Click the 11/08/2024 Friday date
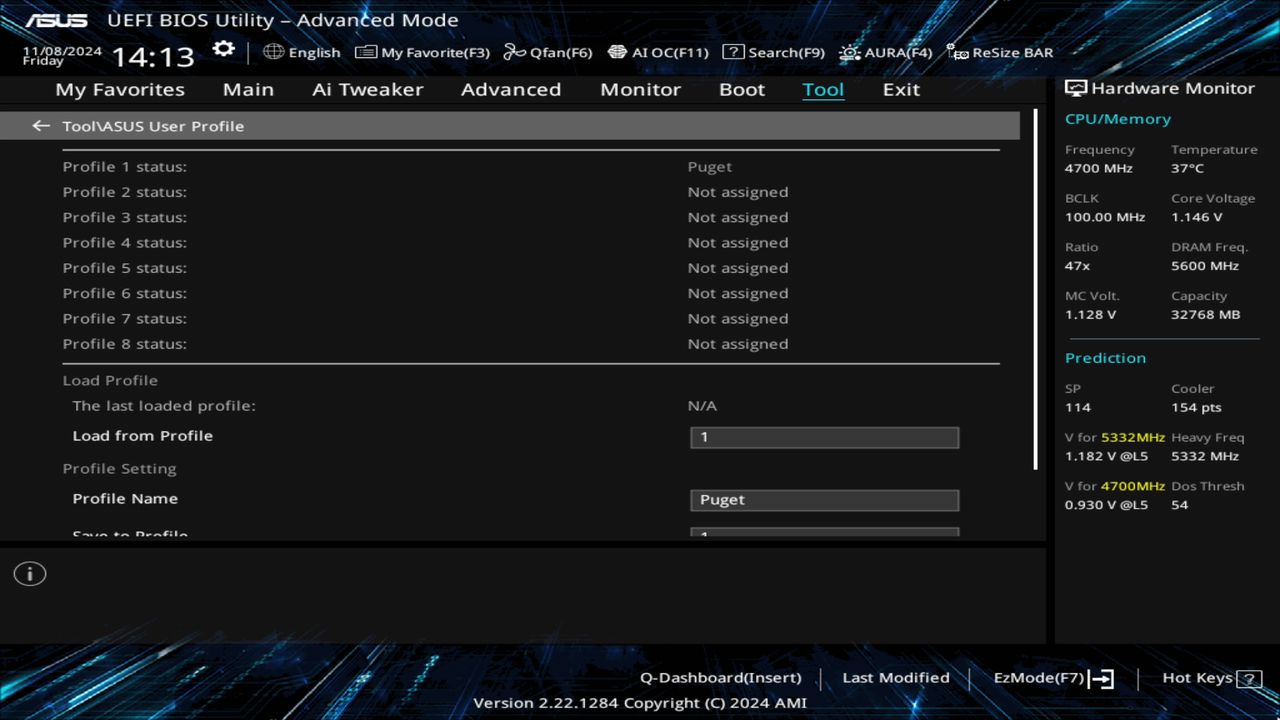The width and height of the screenshot is (1280, 720). (x=62, y=55)
